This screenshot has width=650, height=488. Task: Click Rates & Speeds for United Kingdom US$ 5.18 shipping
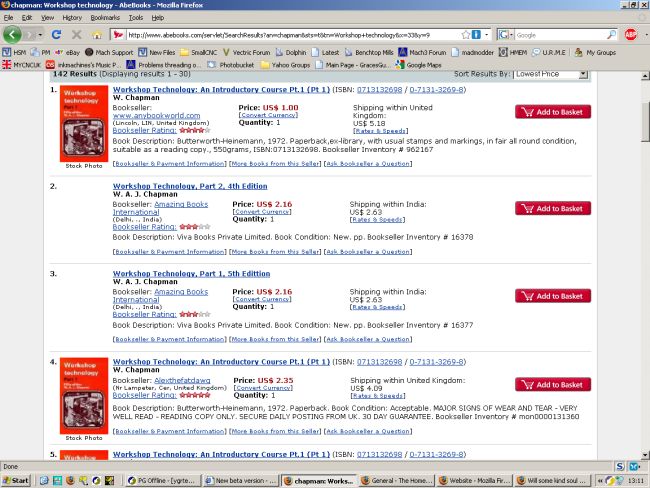[380, 131]
